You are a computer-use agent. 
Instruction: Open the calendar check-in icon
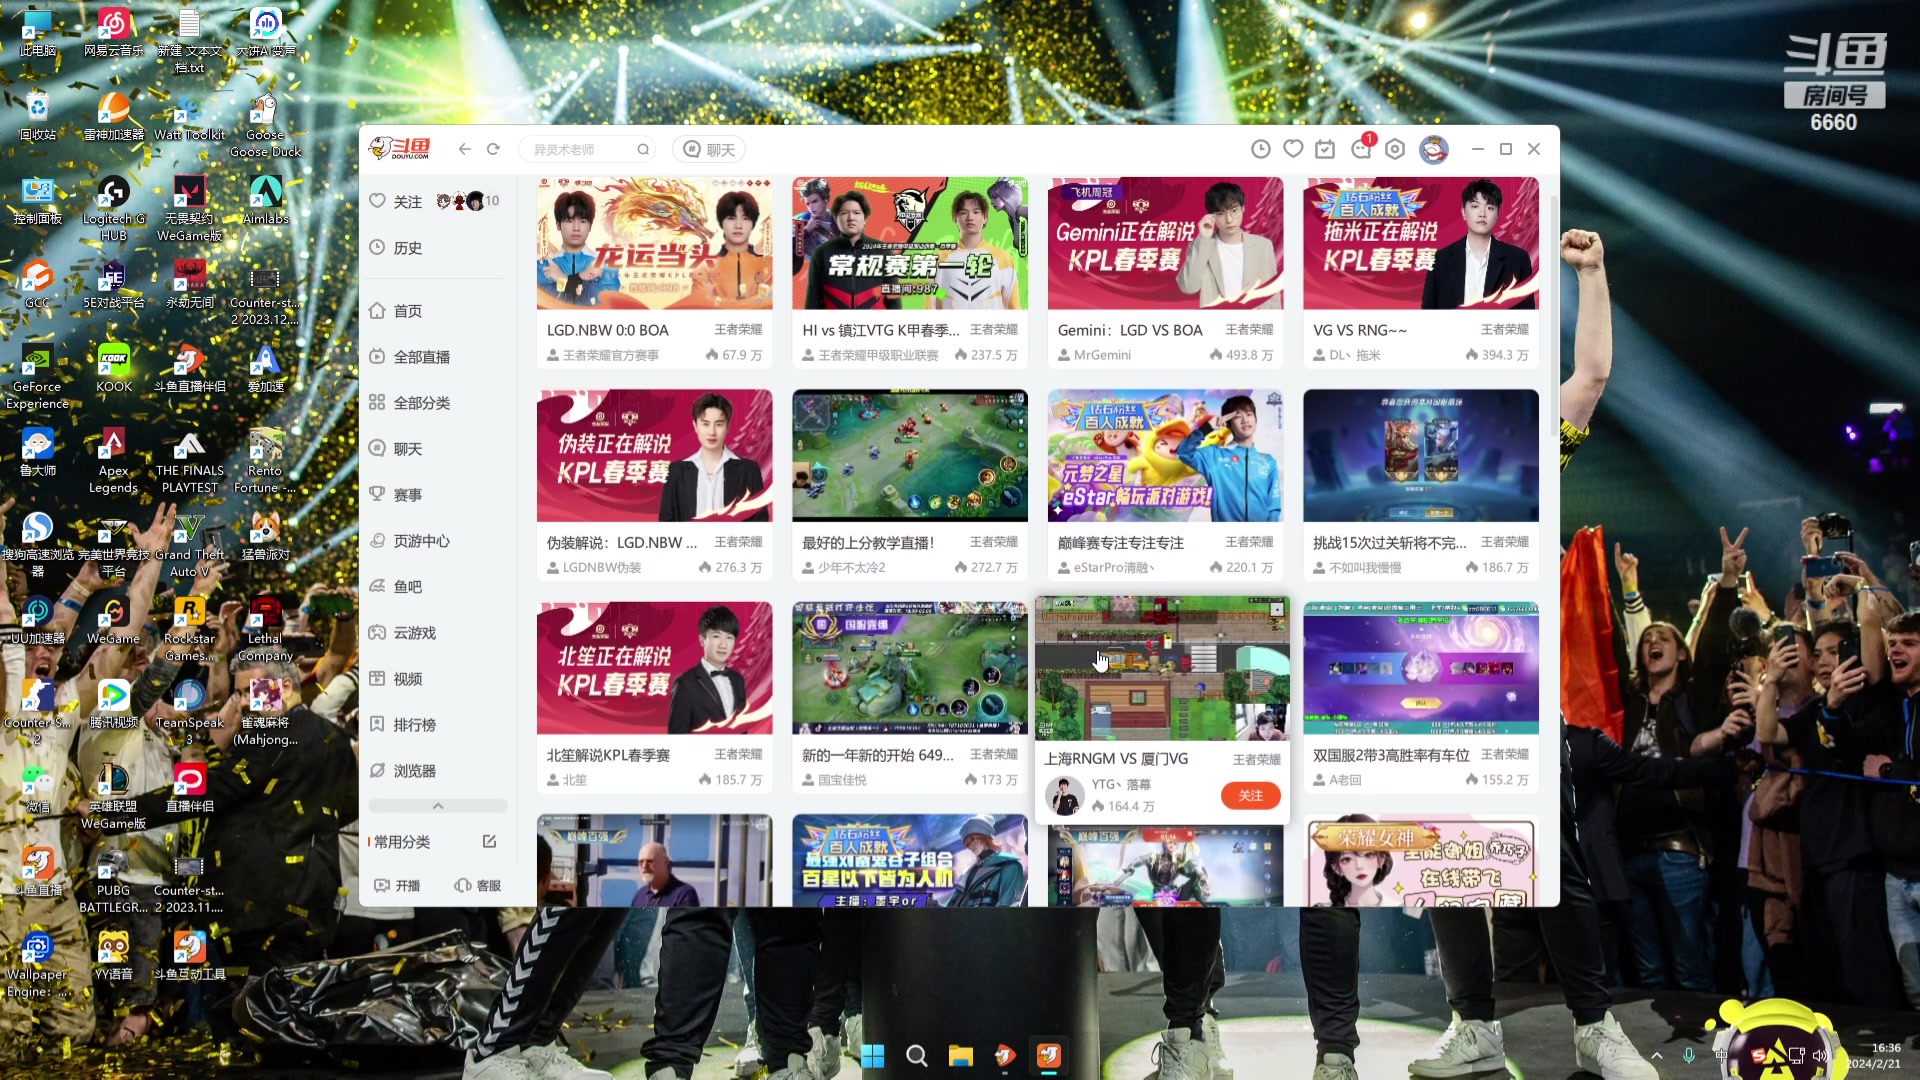tap(1325, 149)
